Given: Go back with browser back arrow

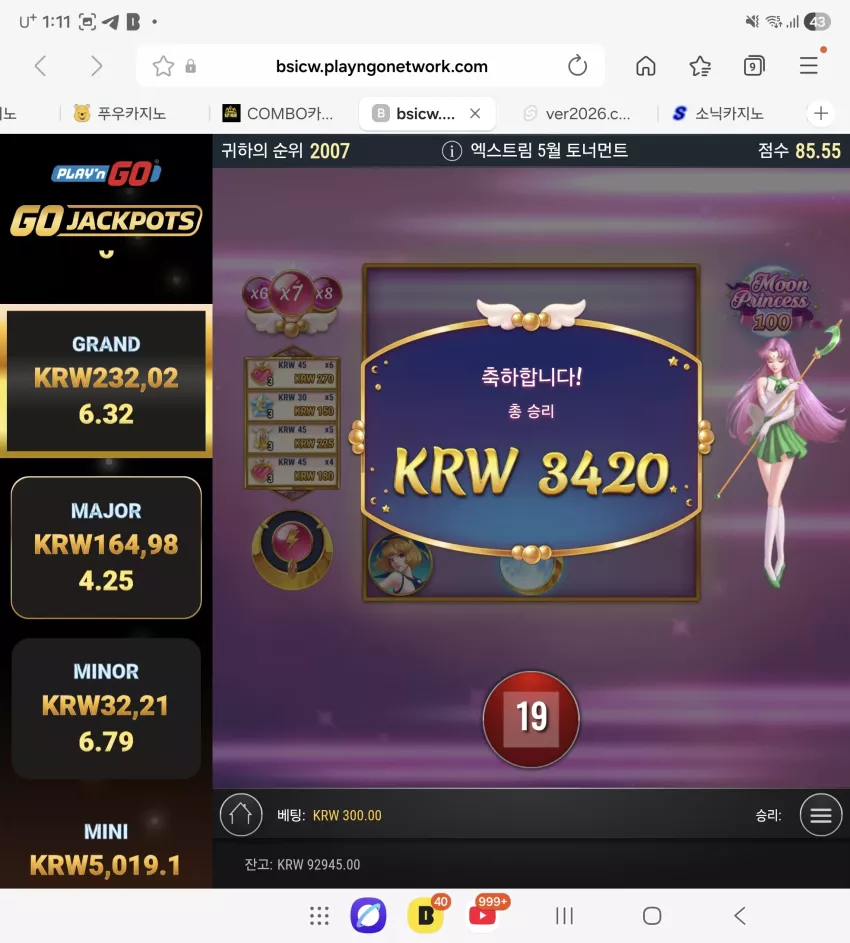Looking at the screenshot, I should pyautogui.click(x=41, y=66).
